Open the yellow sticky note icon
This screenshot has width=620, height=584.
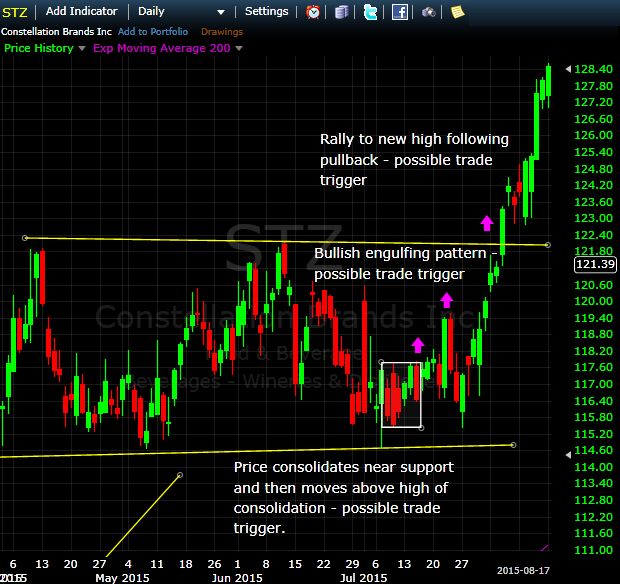click(x=457, y=12)
